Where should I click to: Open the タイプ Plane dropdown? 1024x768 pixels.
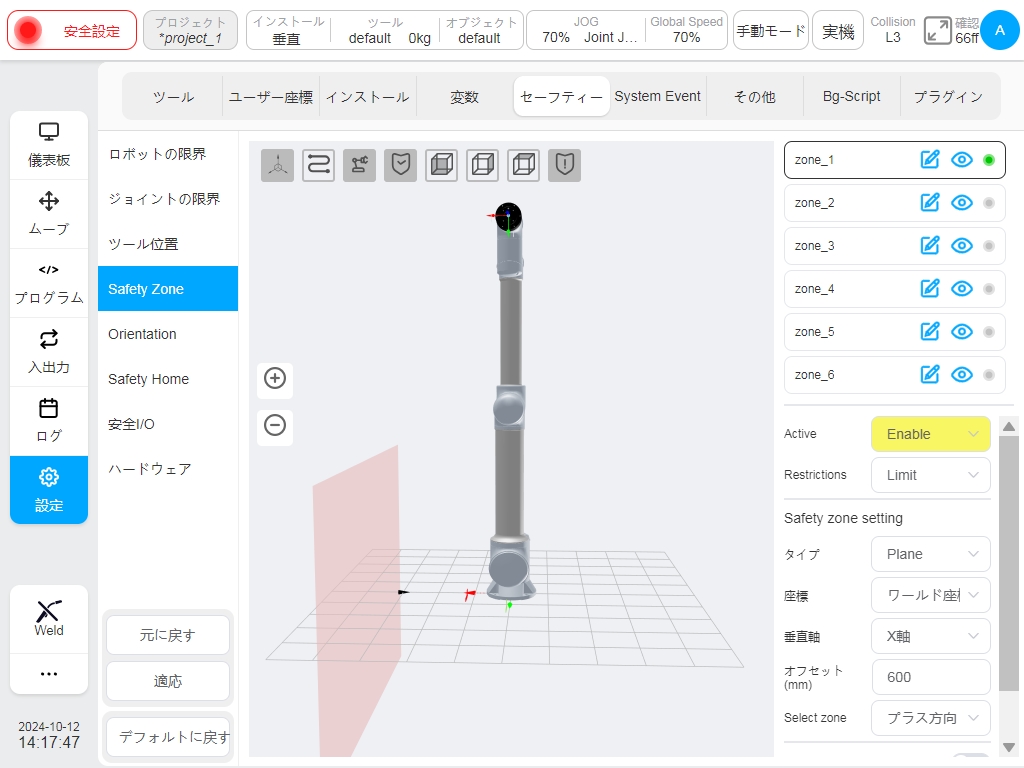click(931, 554)
